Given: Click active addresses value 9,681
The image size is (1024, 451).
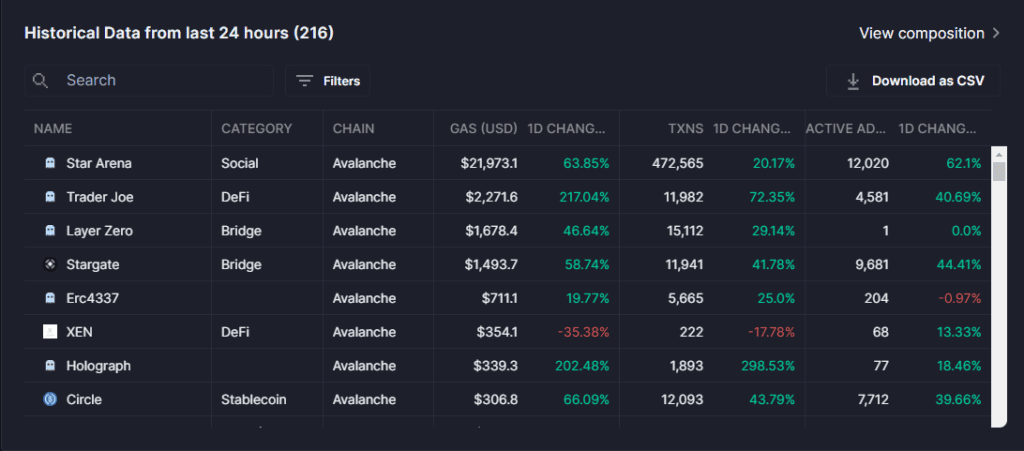Looking at the screenshot, I should [x=871, y=264].
